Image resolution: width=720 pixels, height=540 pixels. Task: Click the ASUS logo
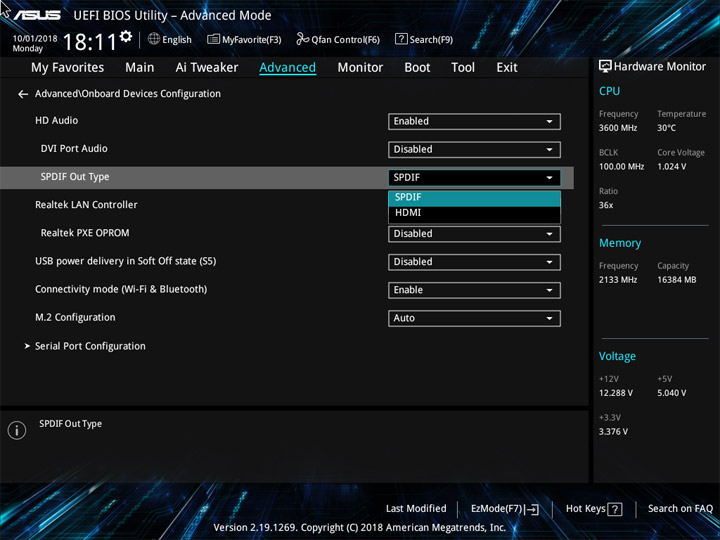(x=37, y=15)
